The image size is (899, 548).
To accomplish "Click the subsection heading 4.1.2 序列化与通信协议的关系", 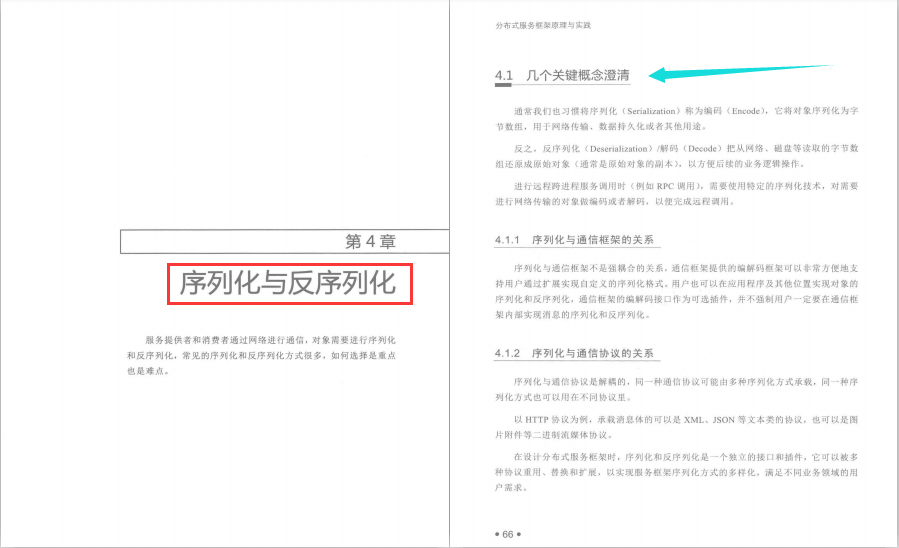I will click(574, 353).
